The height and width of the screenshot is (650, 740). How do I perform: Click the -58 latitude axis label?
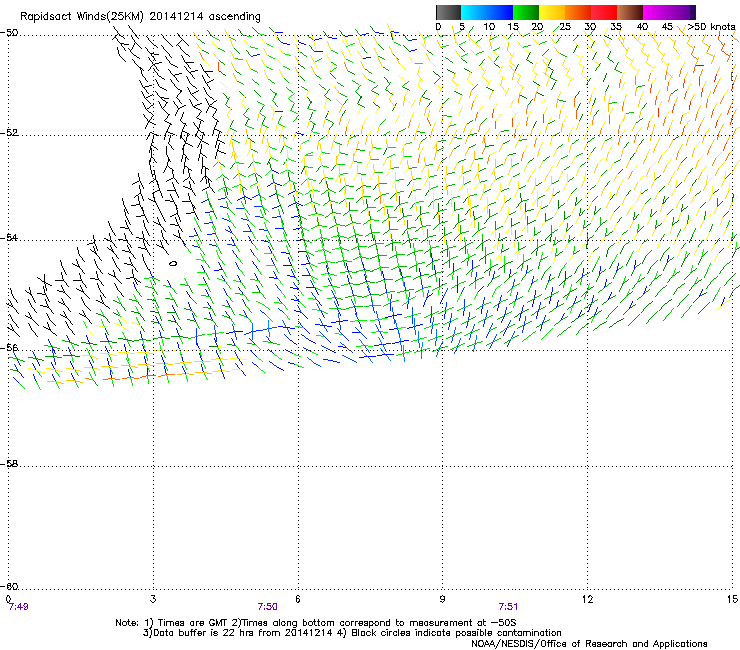(x=10, y=464)
